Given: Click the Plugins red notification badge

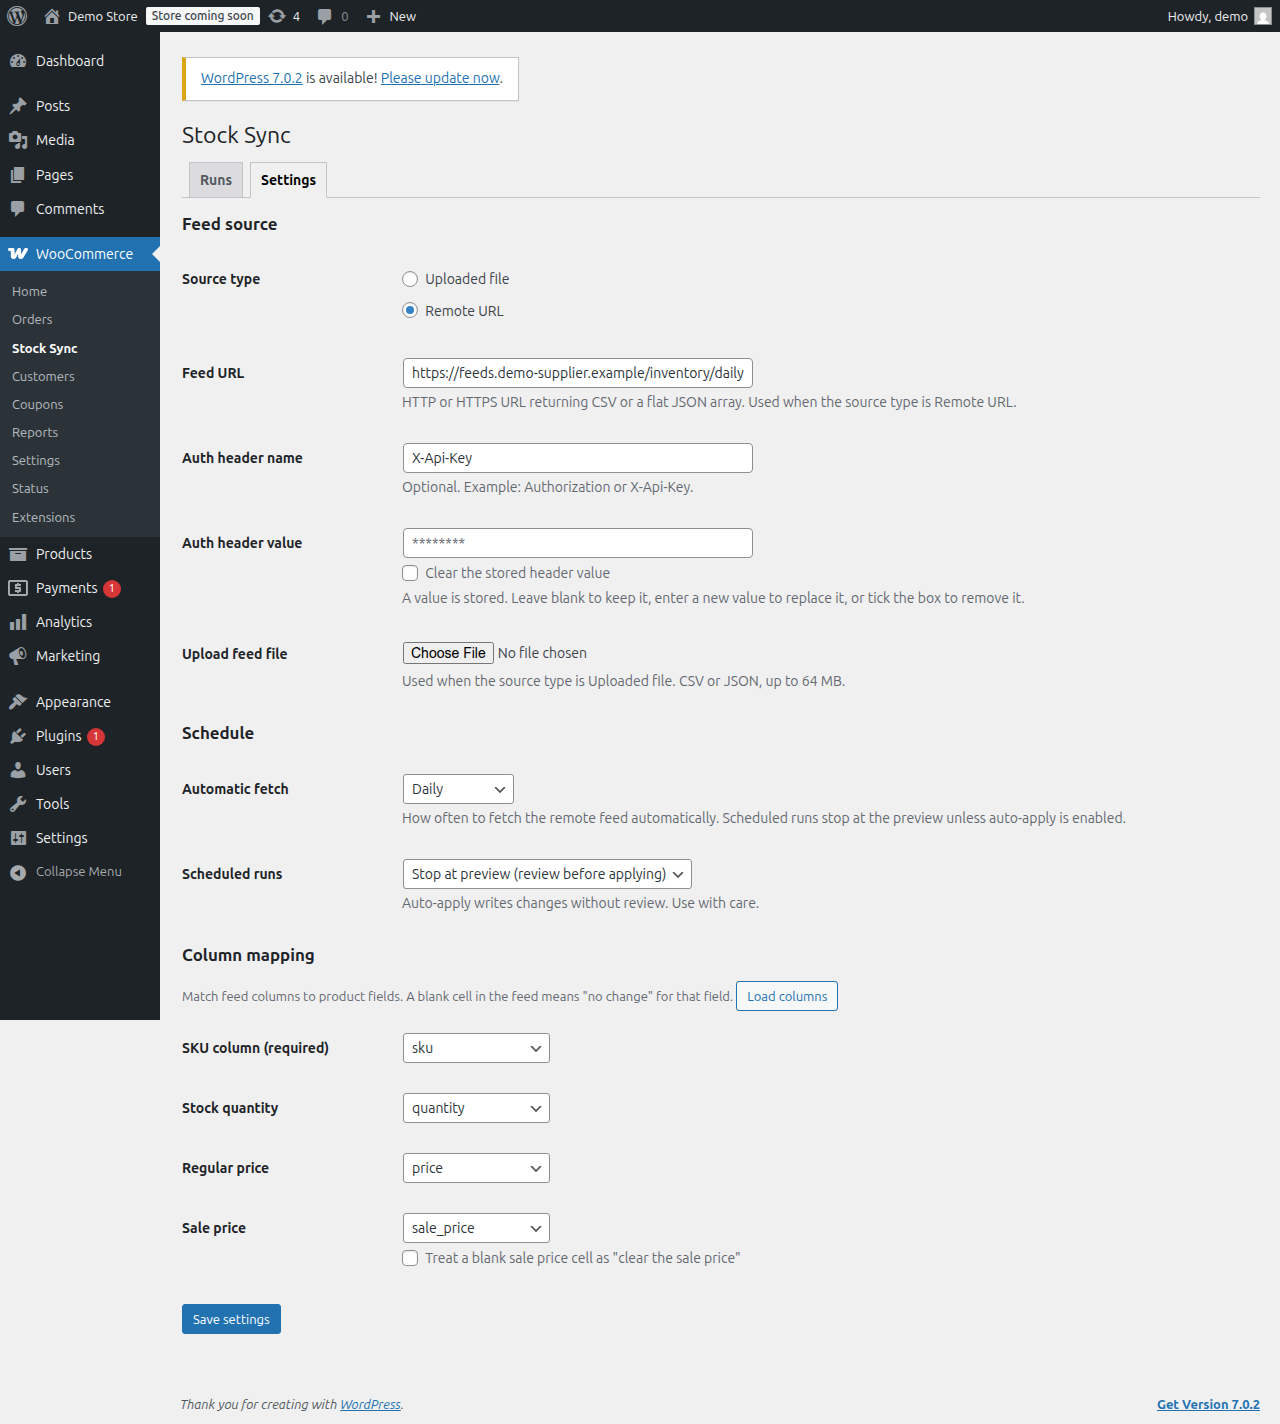Looking at the screenshot, I should pos(96,737).
